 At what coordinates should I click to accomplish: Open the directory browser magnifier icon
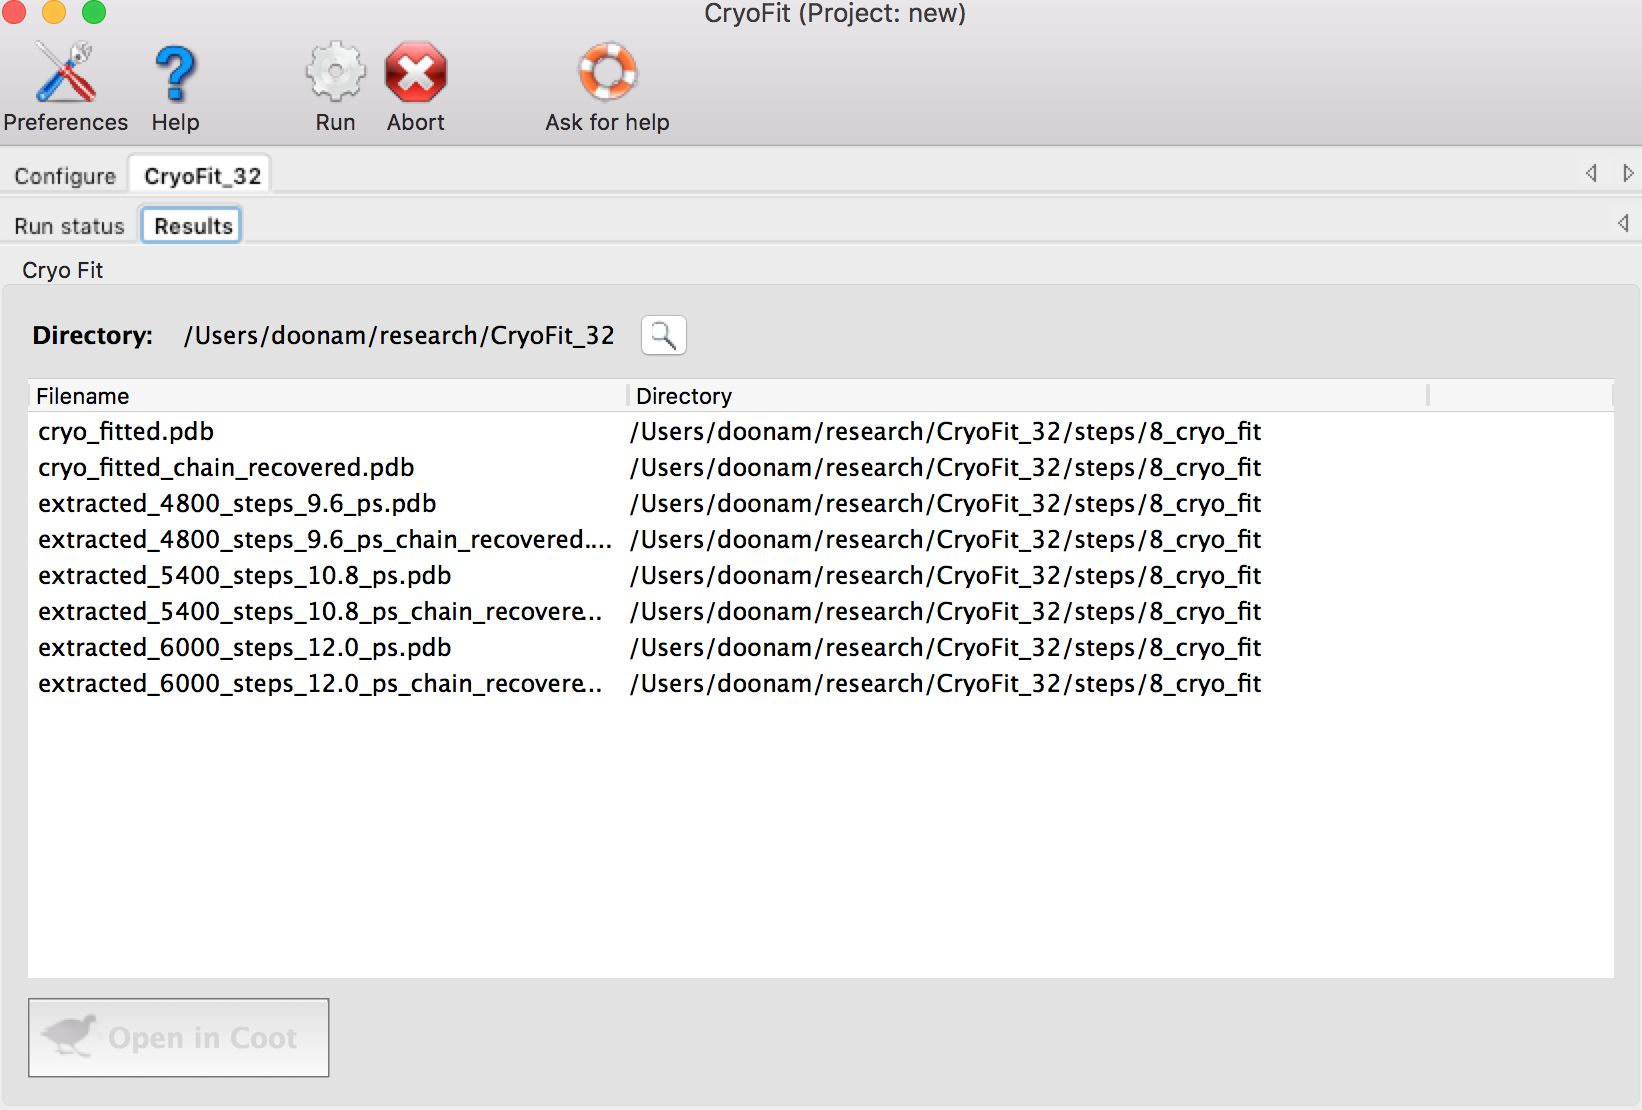663,335
